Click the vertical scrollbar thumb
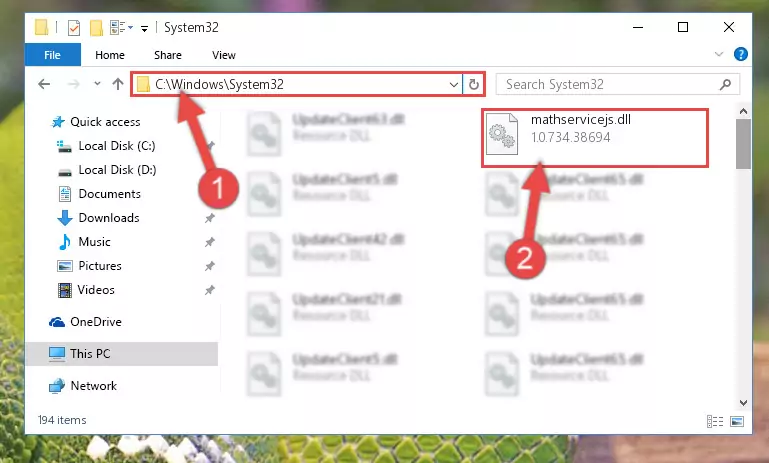 [743, 144]
